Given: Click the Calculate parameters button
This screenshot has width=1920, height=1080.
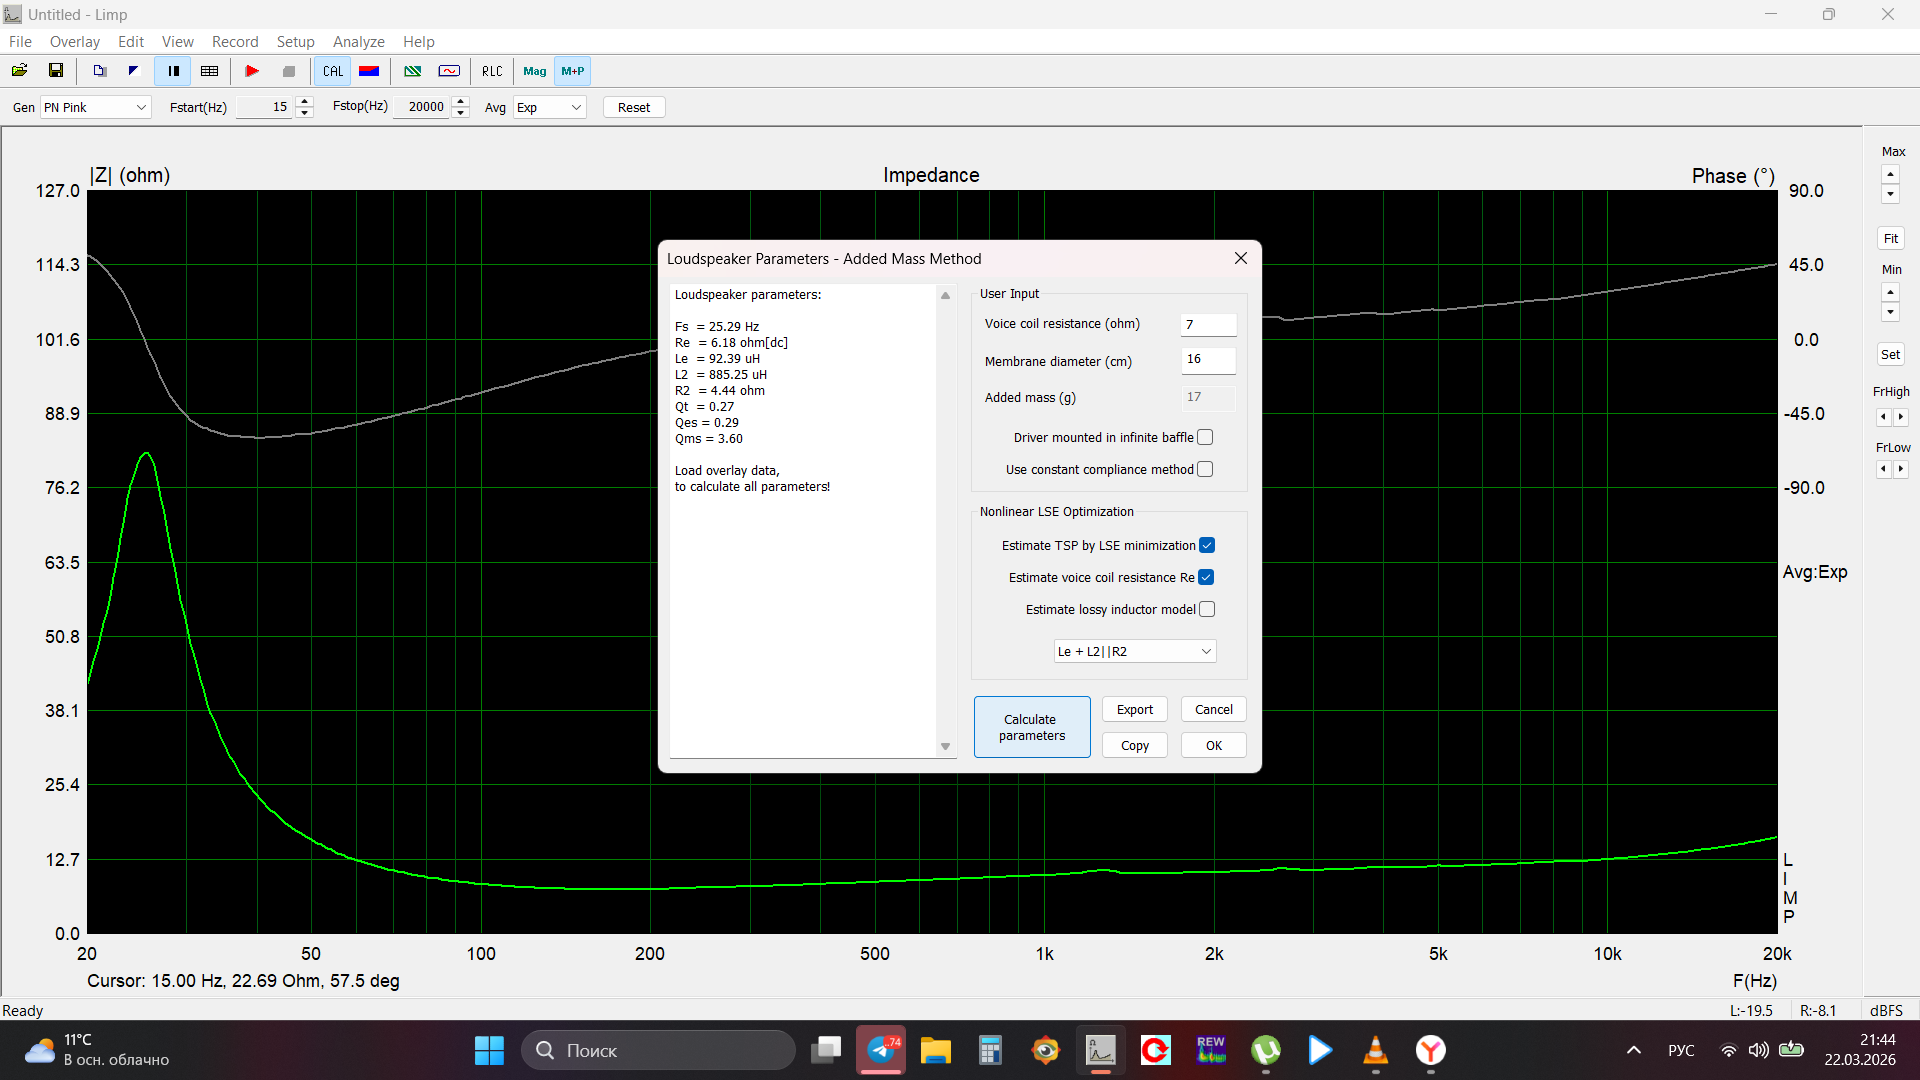Looking at the screenshot, I should pyautogui.click(x=1031, y=727).
